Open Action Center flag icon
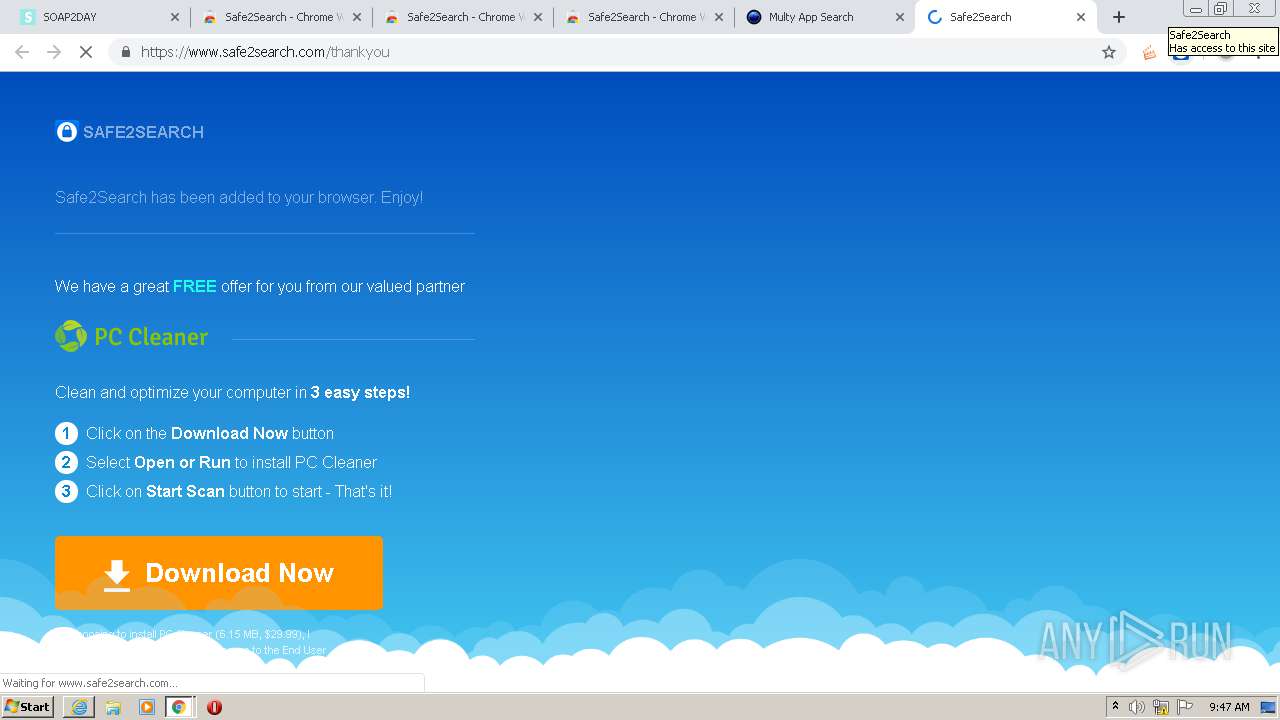The height and width of the screenshot is (720, 1280). click(x=1185, y=707)
